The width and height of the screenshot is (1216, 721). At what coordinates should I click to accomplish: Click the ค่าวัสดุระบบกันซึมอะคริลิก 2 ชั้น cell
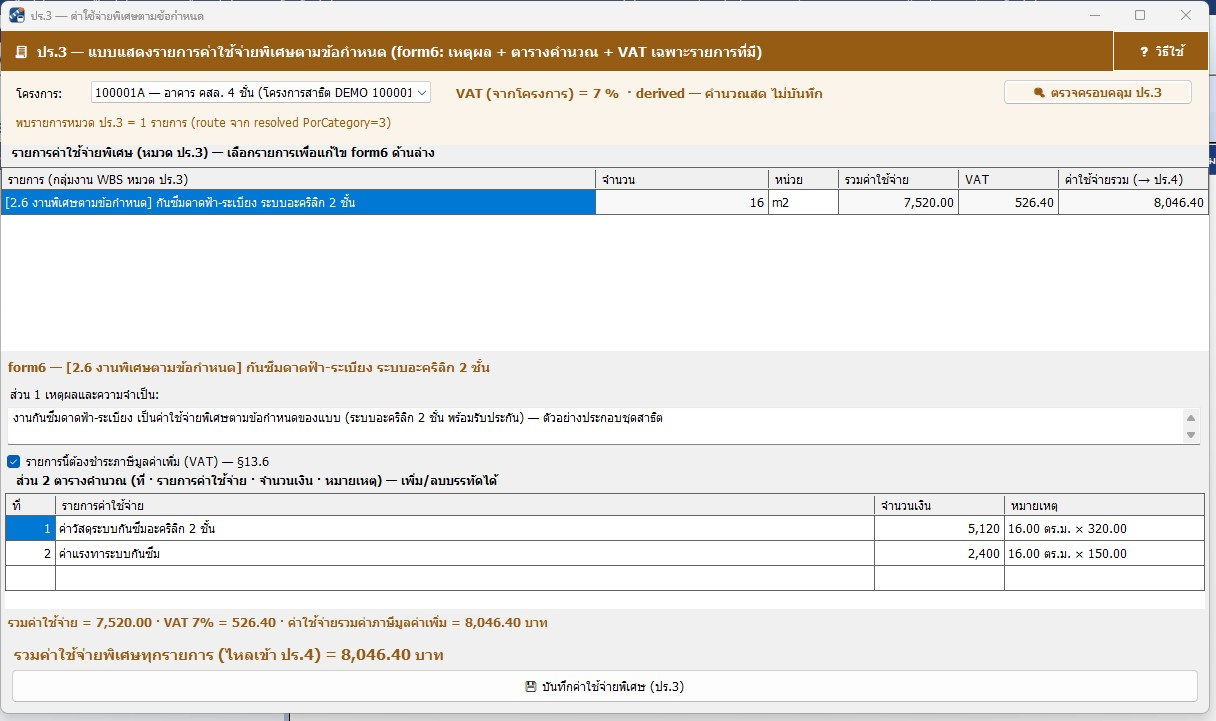(x=465, y=528)
